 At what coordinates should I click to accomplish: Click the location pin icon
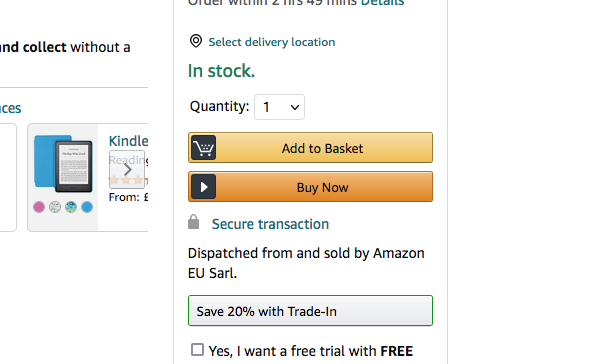(x=196, y=41)
